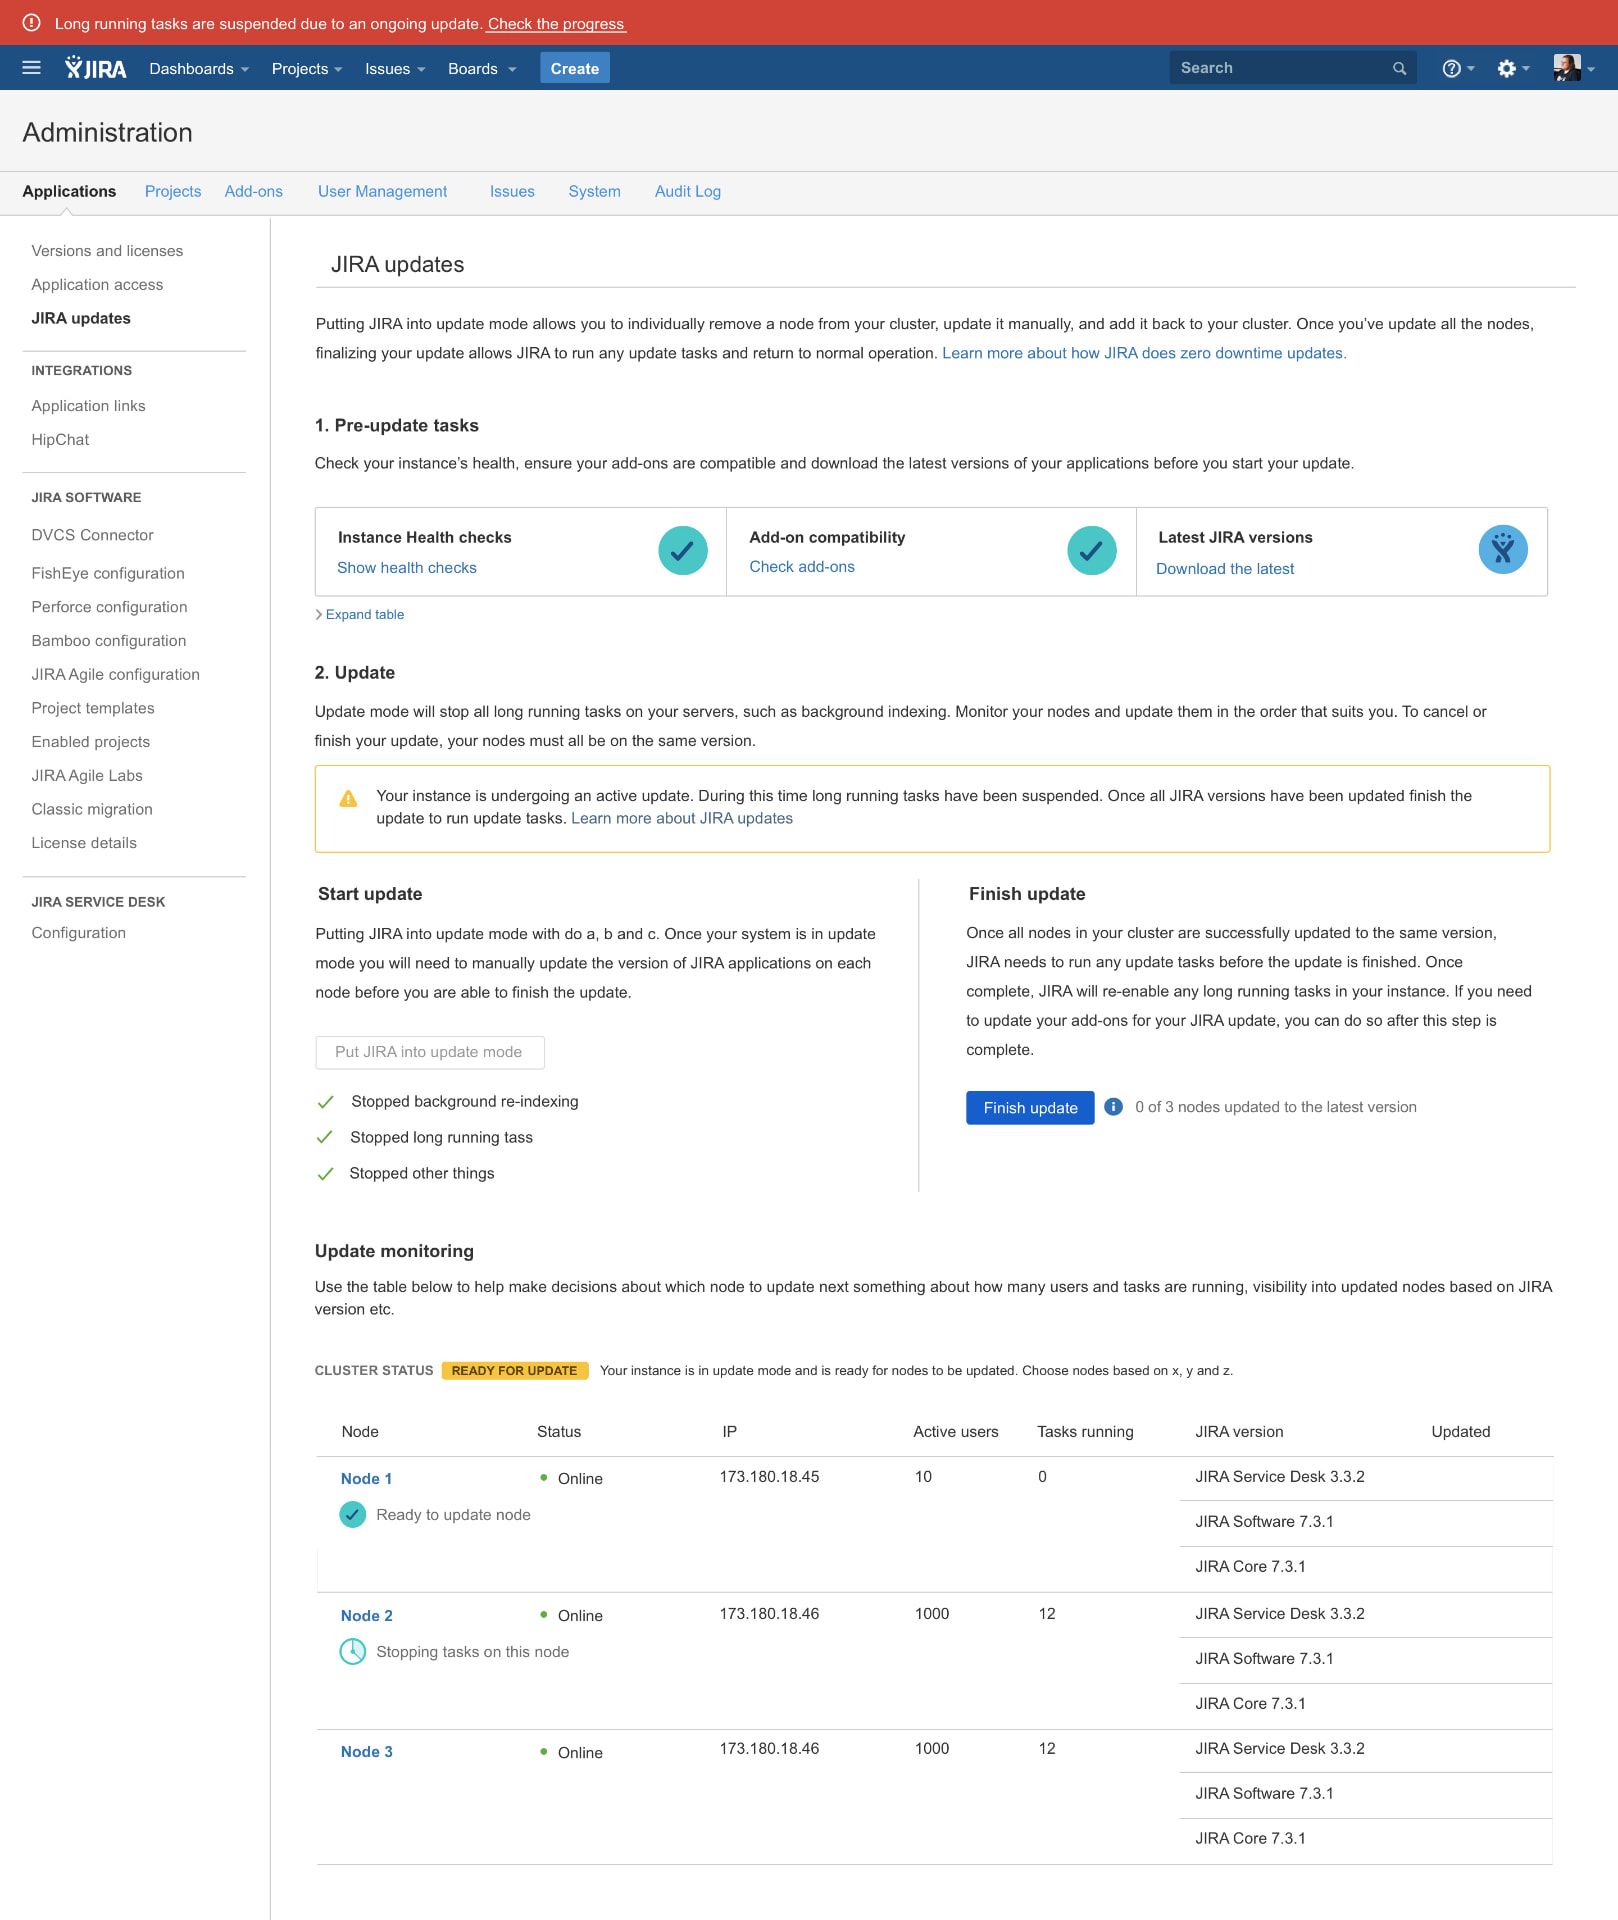Switch to the Audit Log tab
1618x1920 pixels.
[688, 191]
